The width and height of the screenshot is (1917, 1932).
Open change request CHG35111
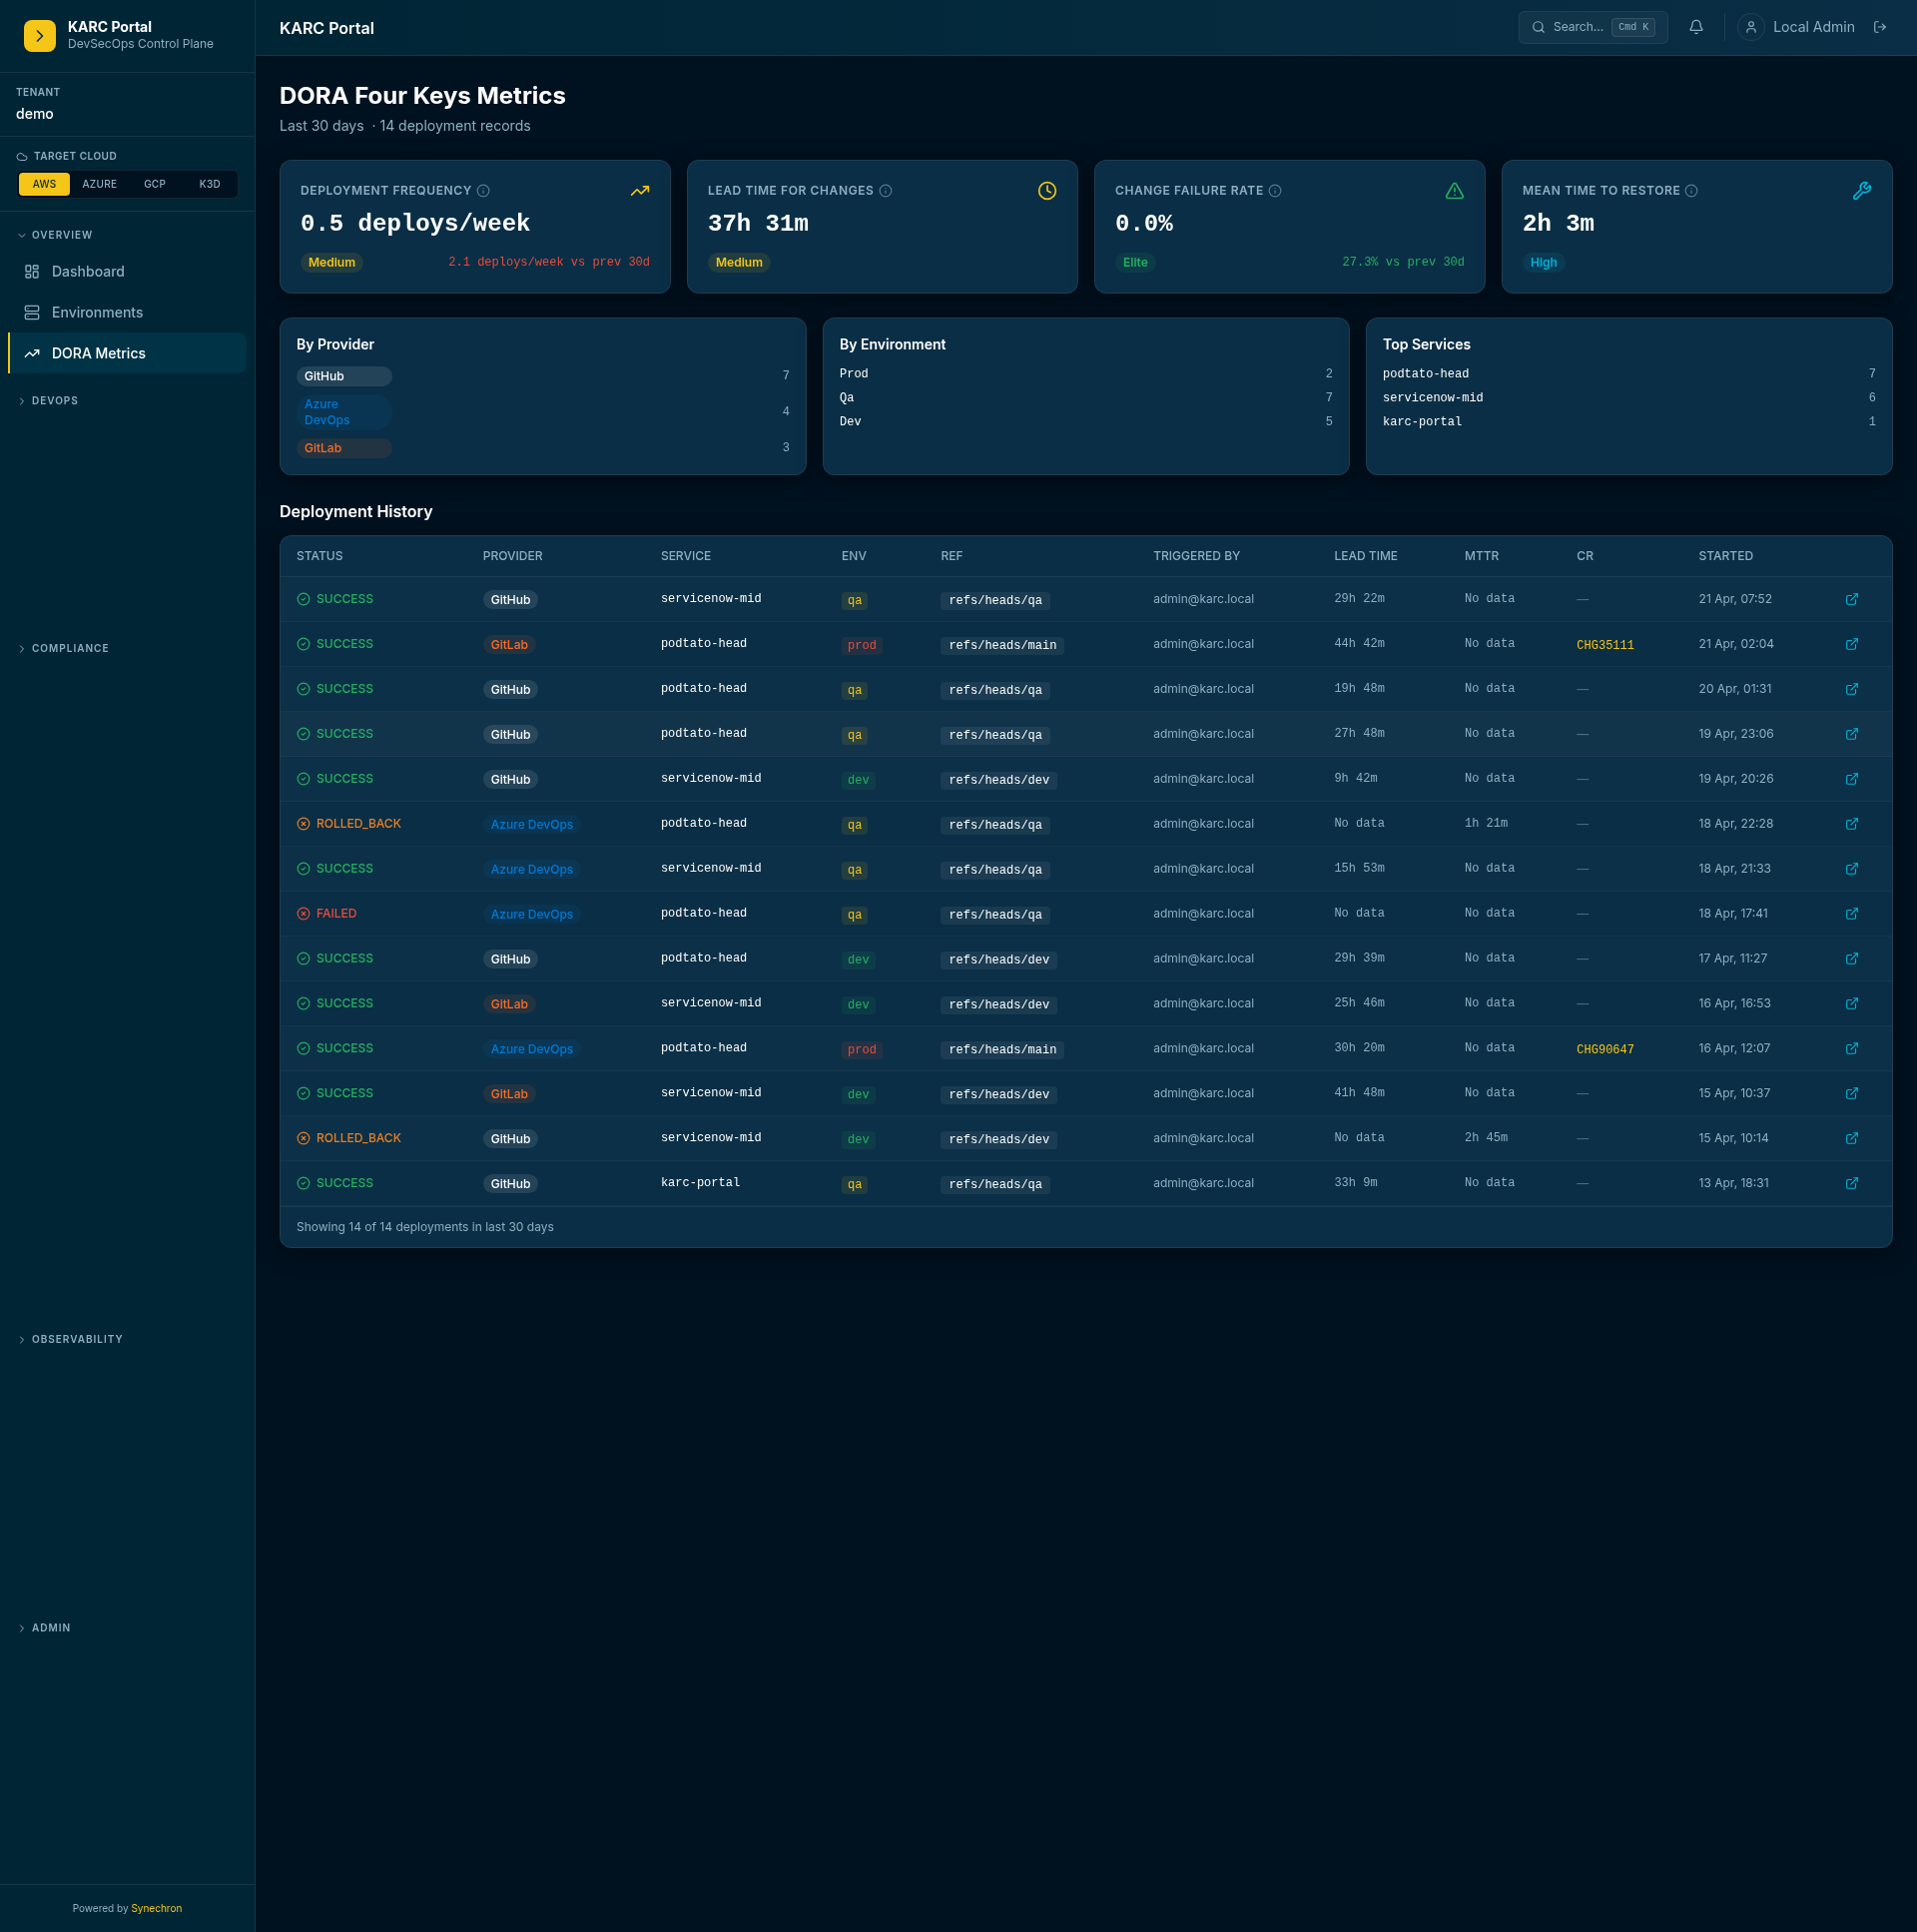tap(1604, 646)
